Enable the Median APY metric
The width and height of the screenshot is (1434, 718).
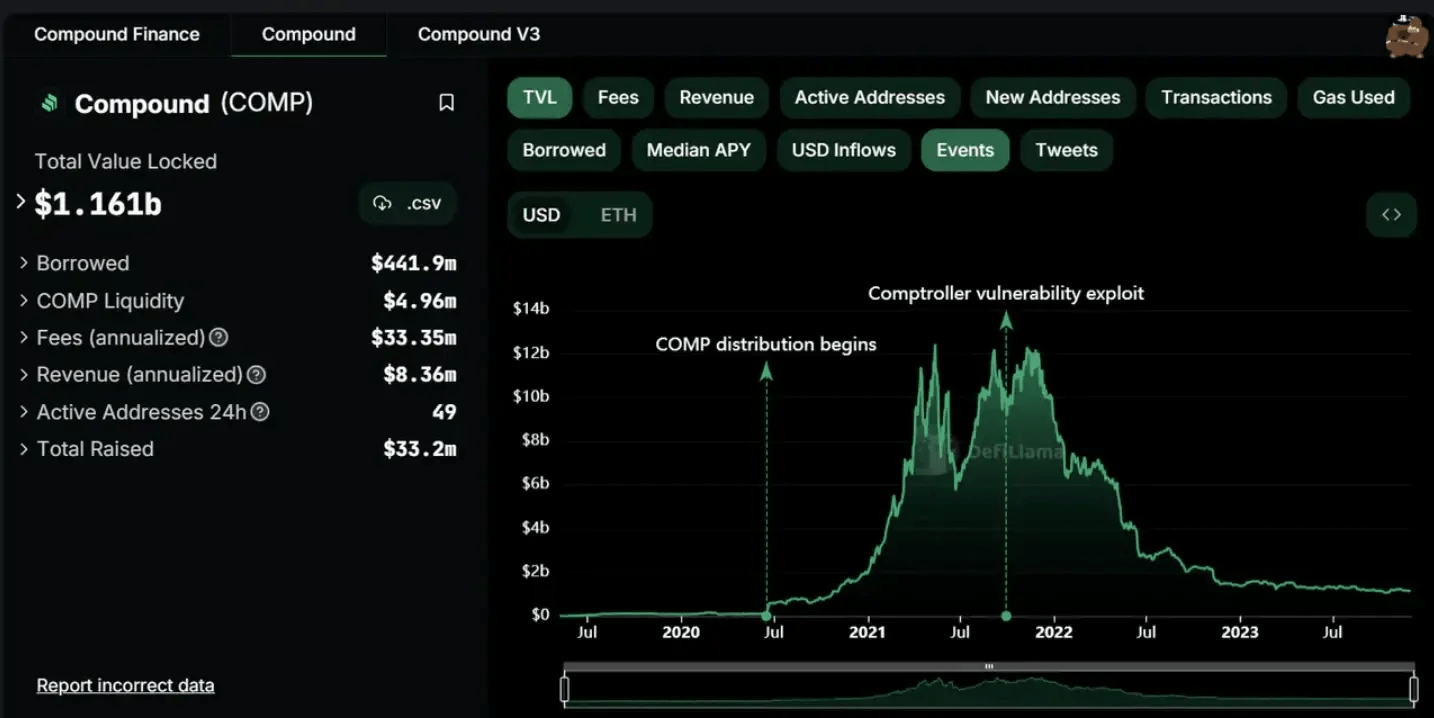tap(698, 150)
